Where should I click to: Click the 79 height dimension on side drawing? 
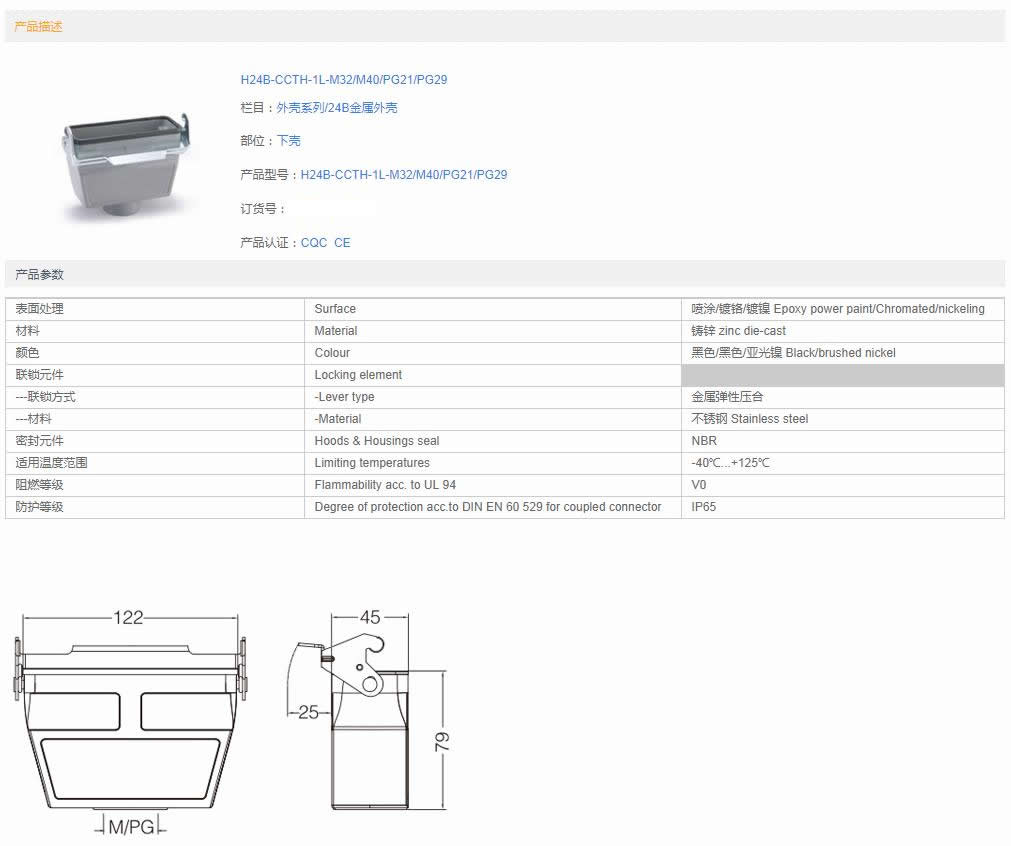pyautogui.click(x=442, y=741)
